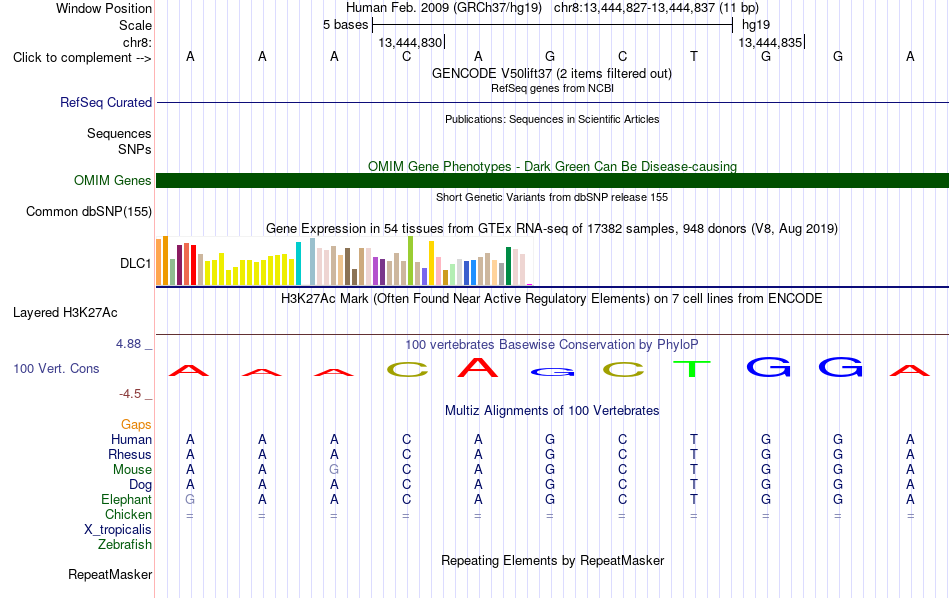Click the -4.5 PhyloP lower scale value
This screenshot has width=950, height=598.
(130, 394)
